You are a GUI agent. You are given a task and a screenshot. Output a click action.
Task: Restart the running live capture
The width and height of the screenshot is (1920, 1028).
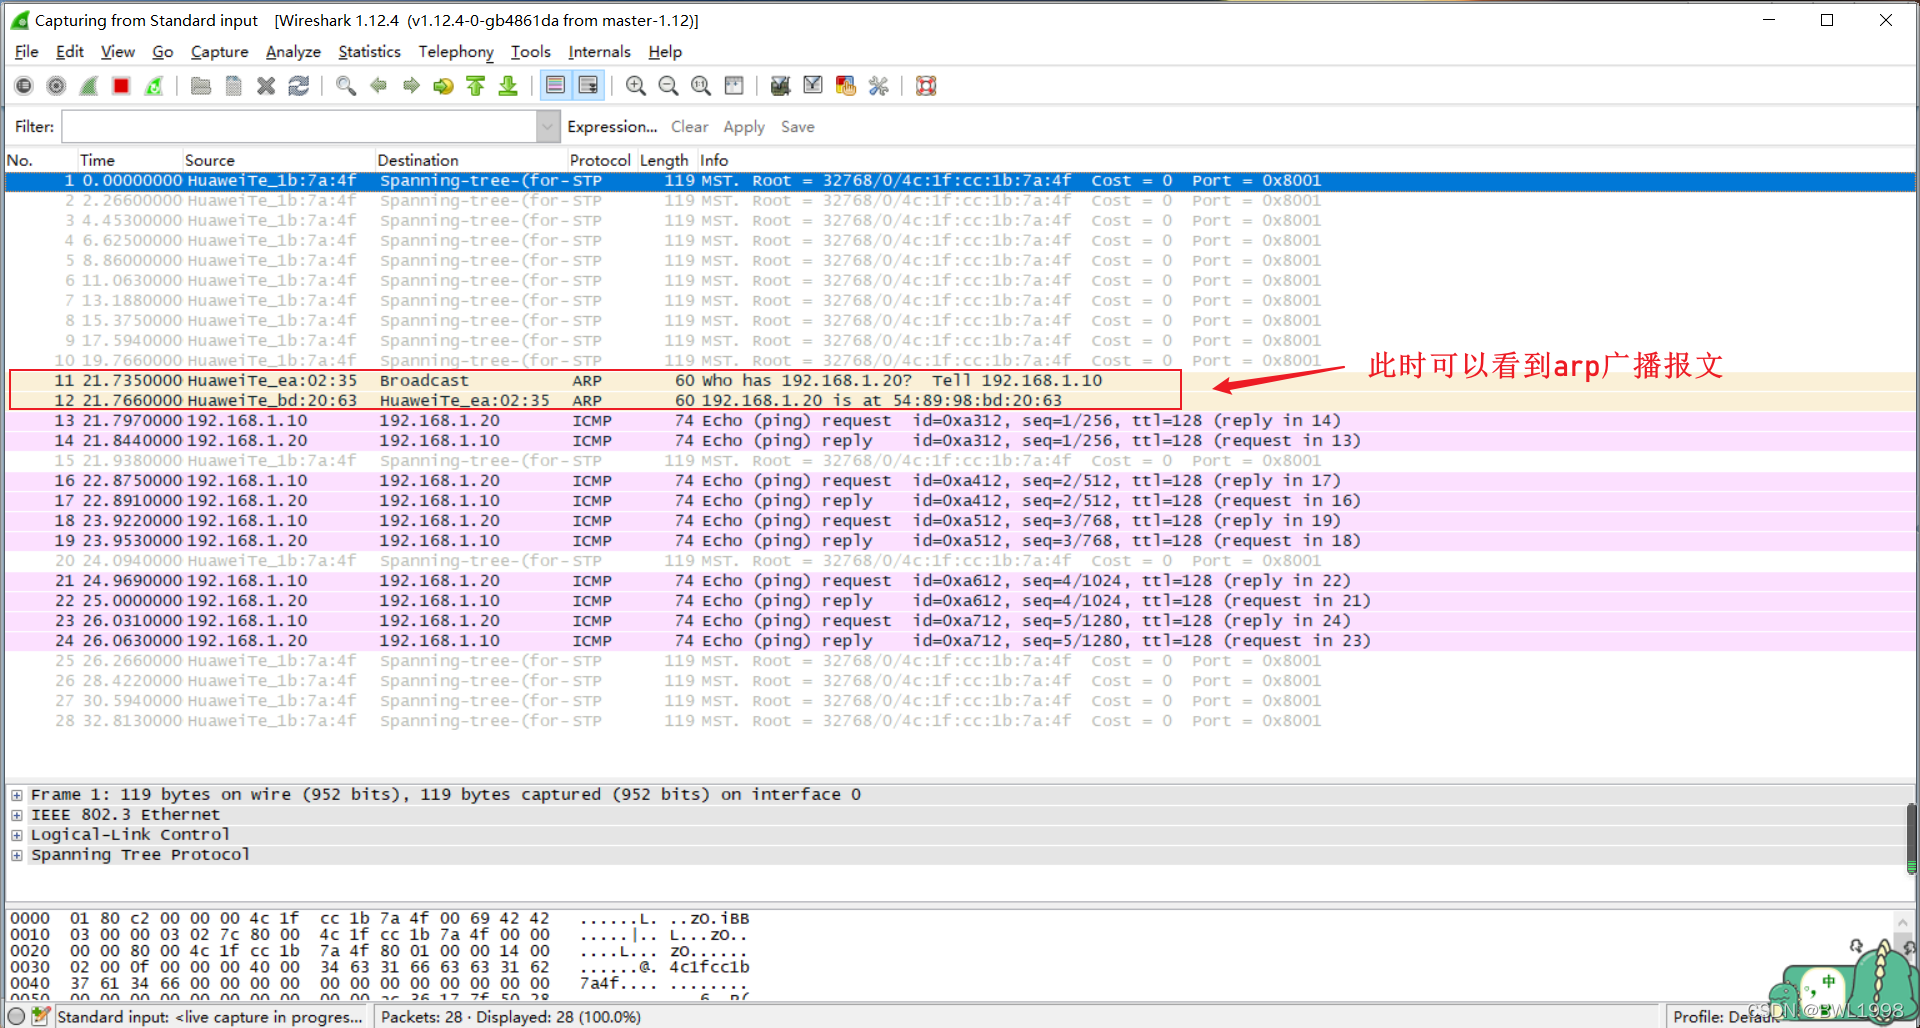[x=154, y=86]
